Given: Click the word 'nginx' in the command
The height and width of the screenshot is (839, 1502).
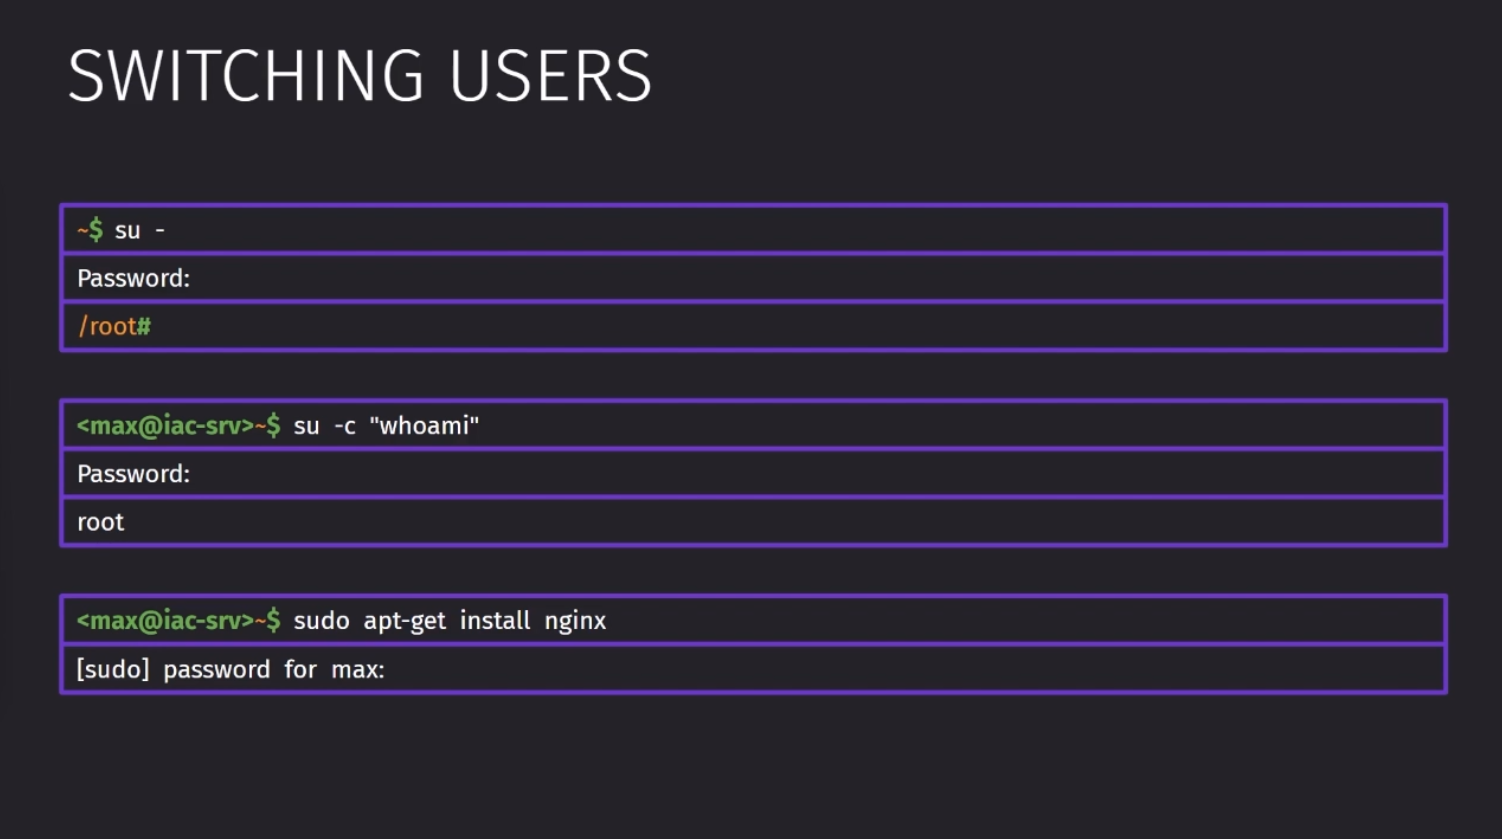Looking at the screenshot, I should (575, 622).
